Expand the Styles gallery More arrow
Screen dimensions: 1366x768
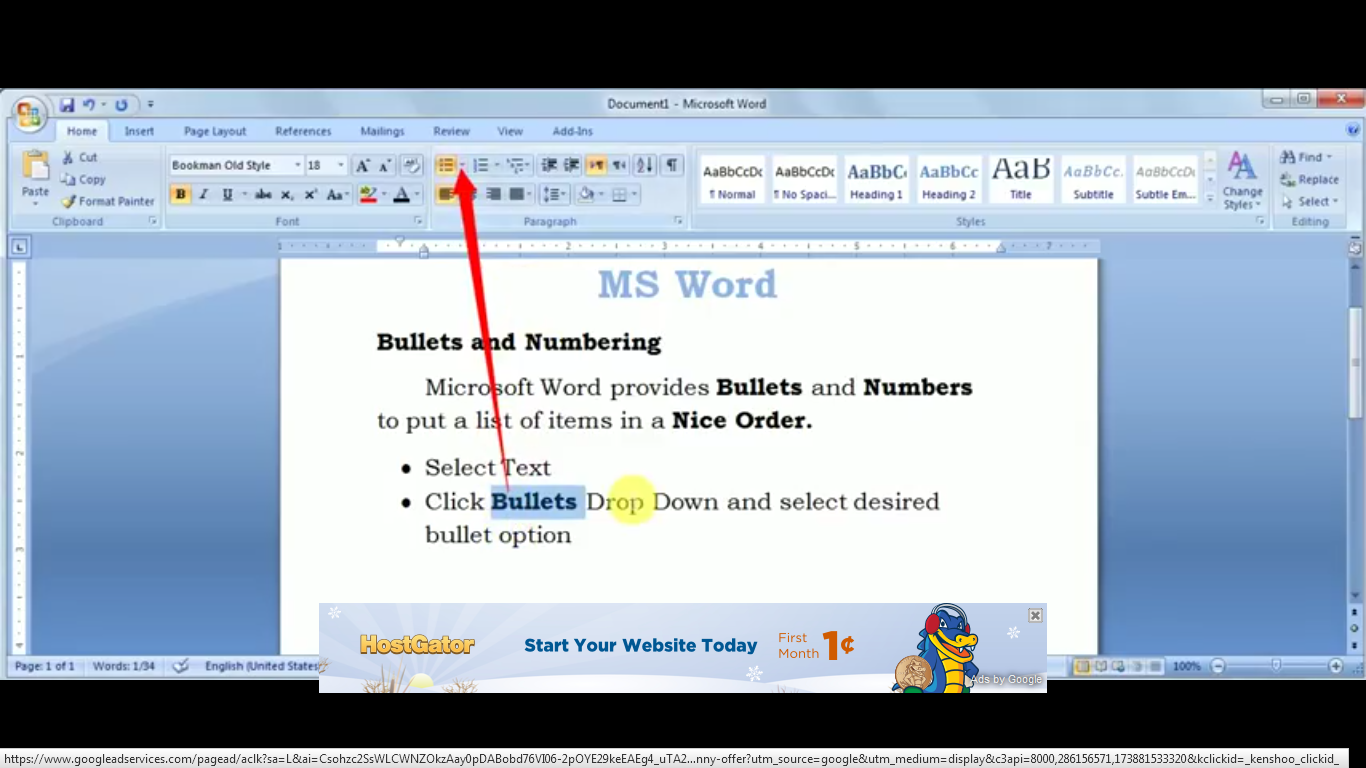coord(1210,198)
